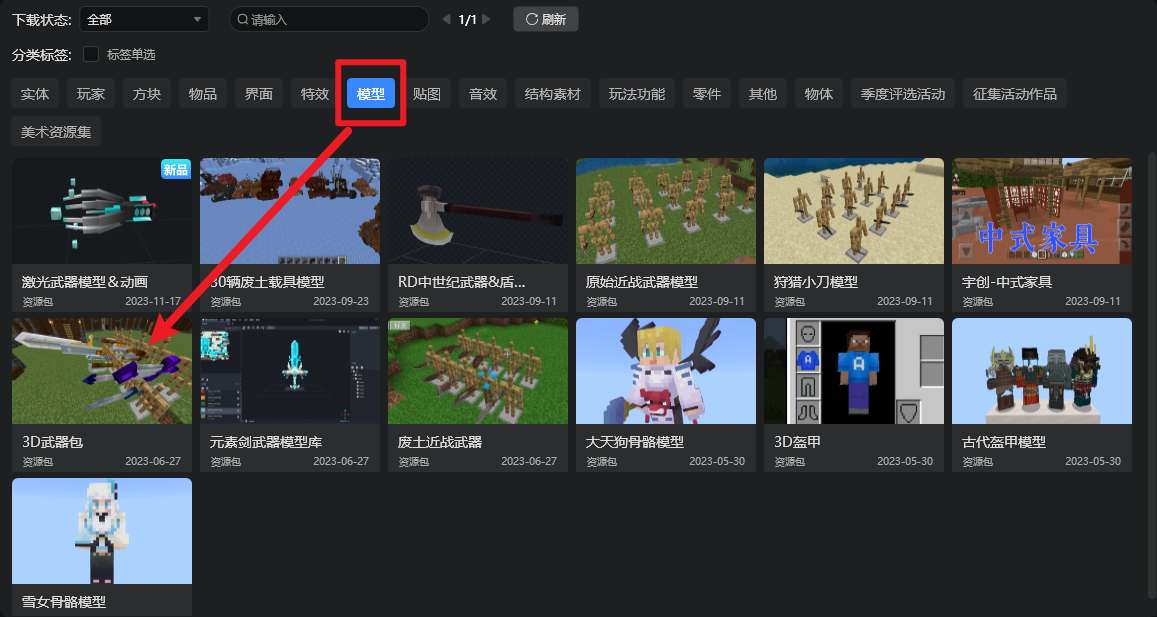This screenshot has height=617, width=1157.
Task: Click the 新品 badge on laser weapon card
Action: [x=176, y=169]
